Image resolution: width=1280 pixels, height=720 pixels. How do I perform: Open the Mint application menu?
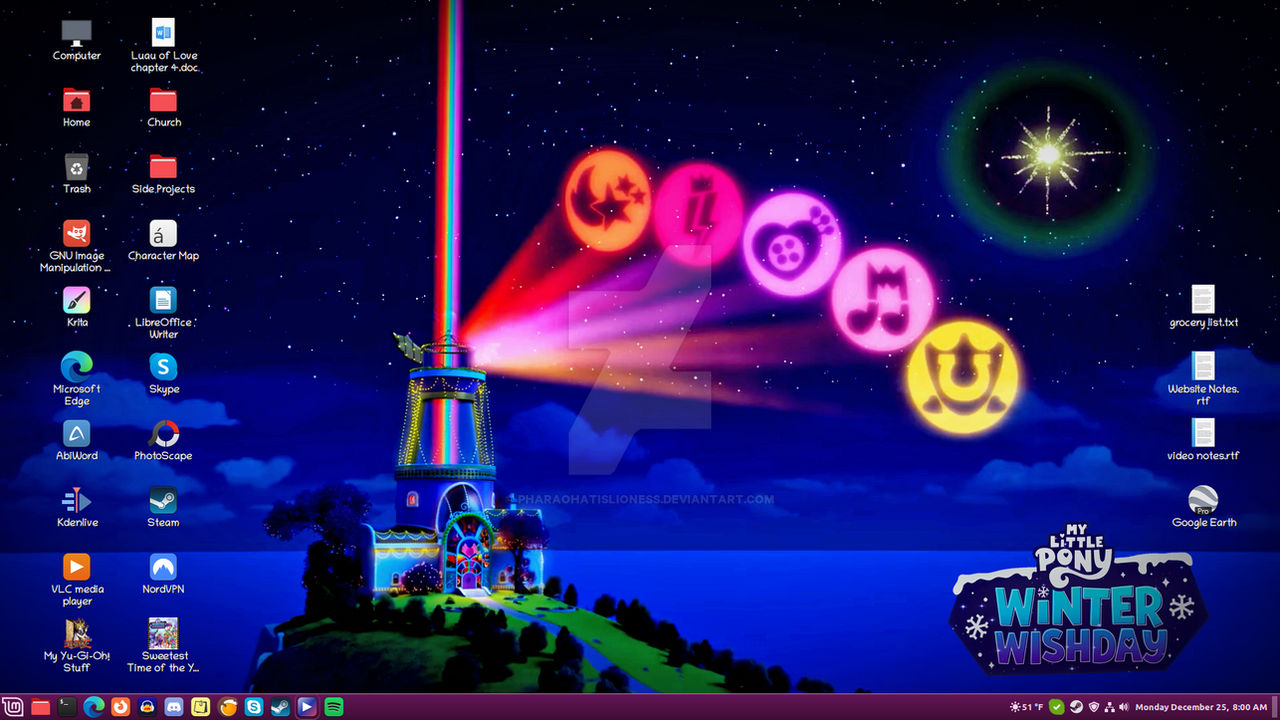tap(13, 707)
